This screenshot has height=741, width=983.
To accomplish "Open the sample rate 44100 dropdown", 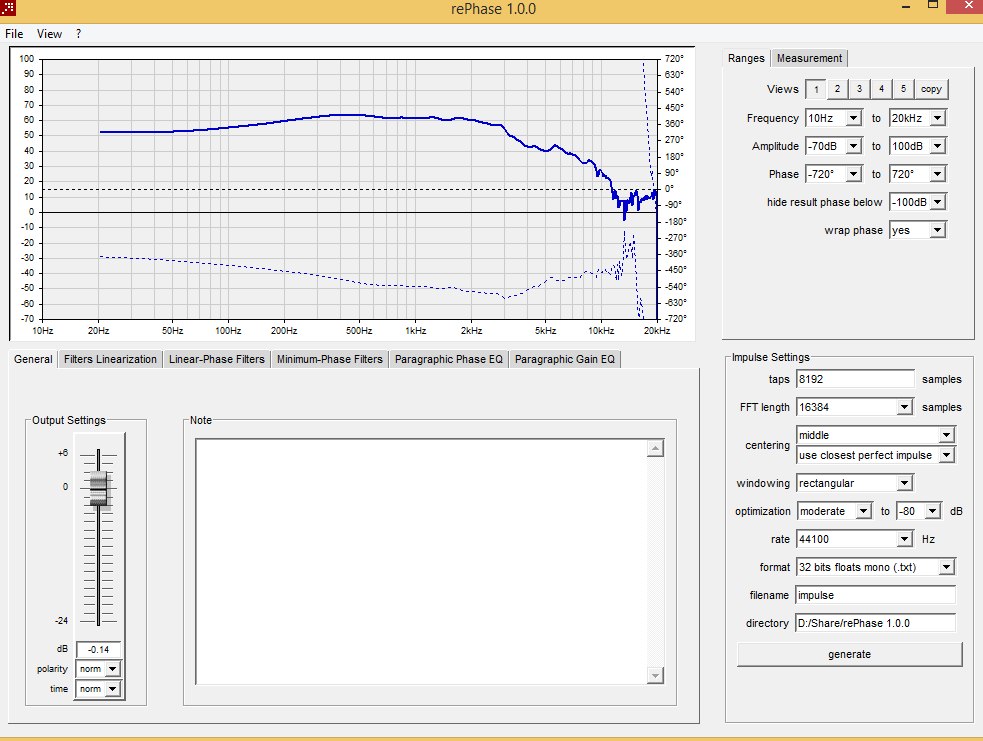I will 904,539.
